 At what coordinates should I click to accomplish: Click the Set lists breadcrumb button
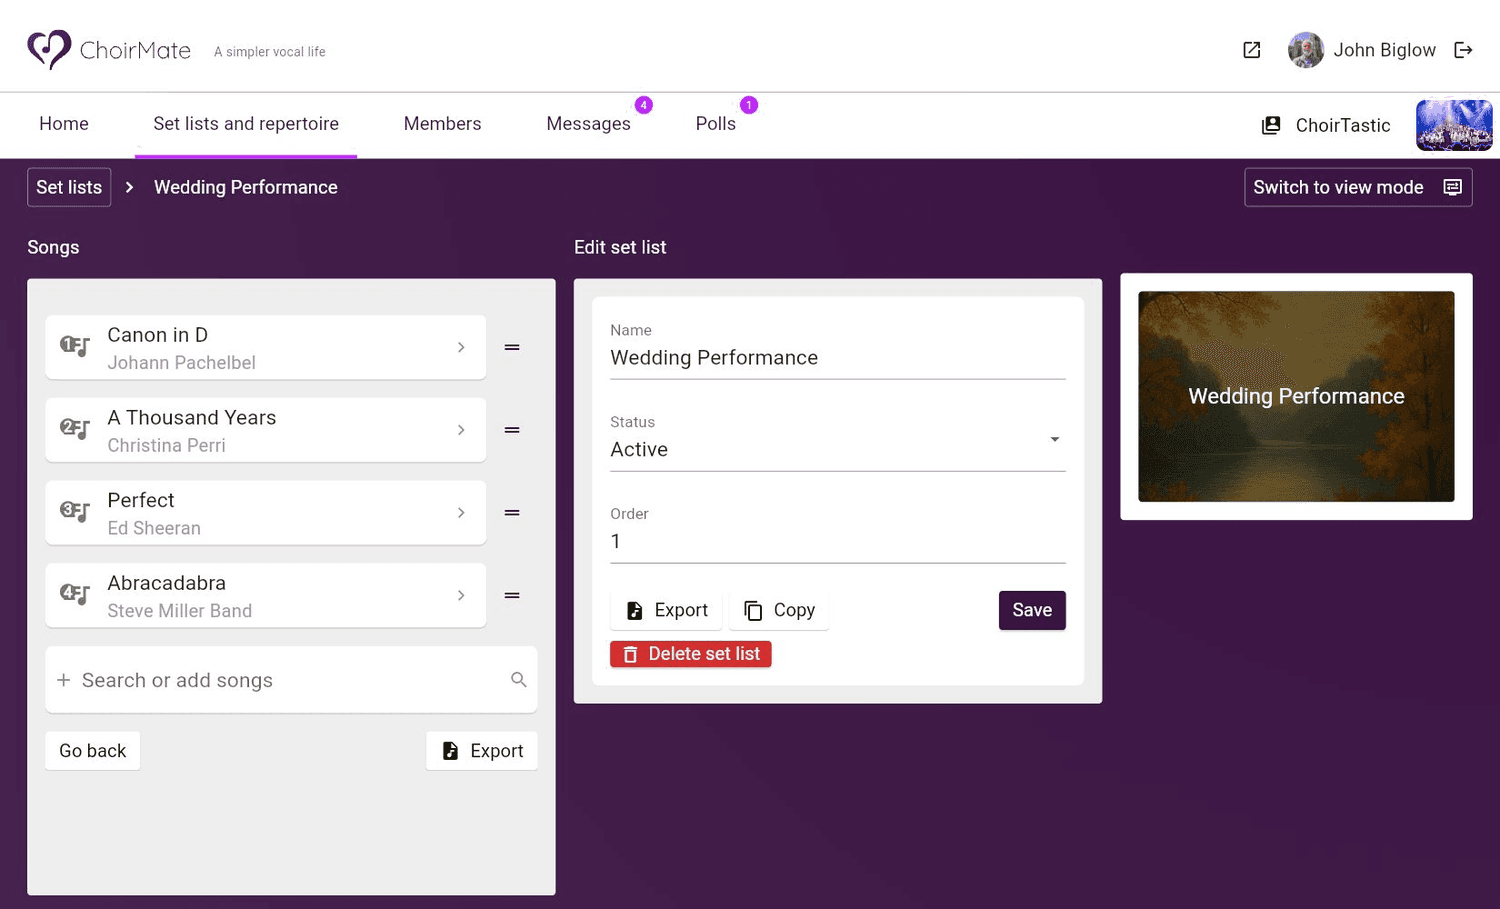coord(69,187)
